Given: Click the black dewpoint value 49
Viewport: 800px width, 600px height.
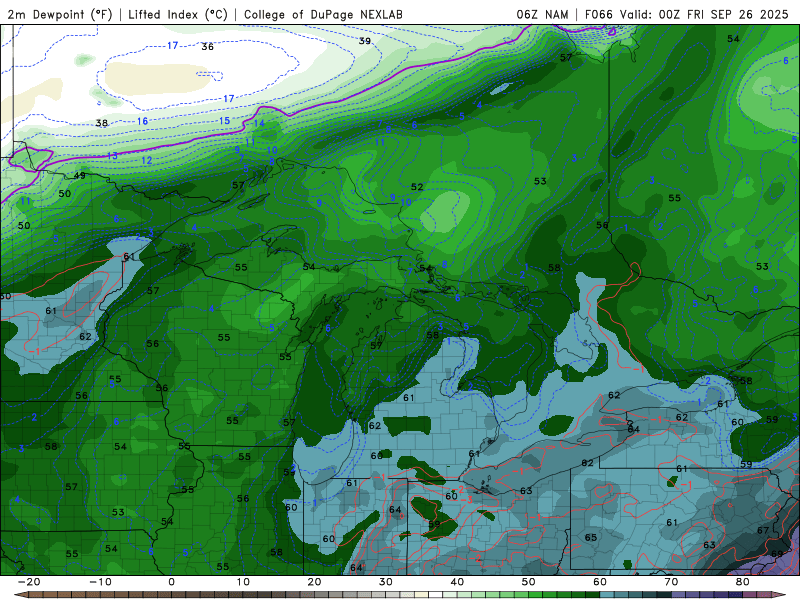Looking at the screenshot, I should point(80,176).
